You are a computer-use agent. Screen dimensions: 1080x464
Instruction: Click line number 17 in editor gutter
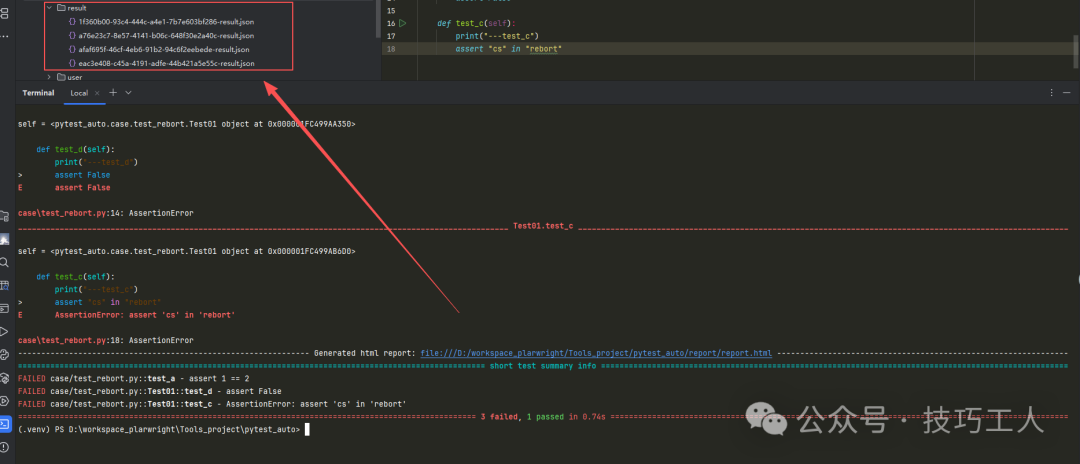391,36
